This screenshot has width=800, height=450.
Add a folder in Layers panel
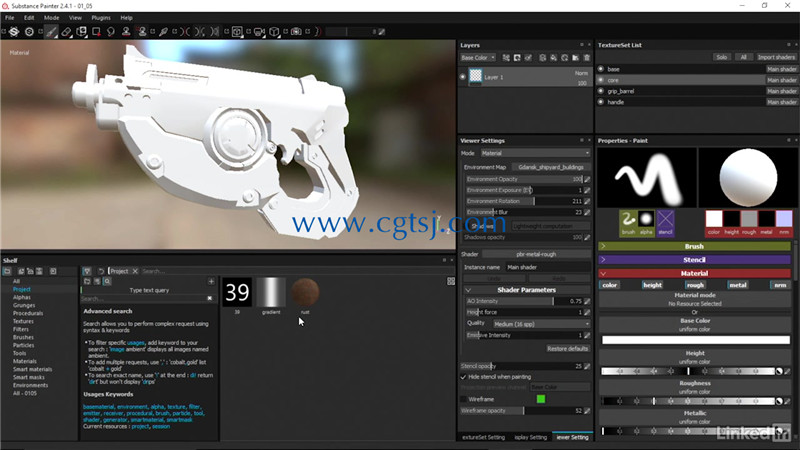pyautogui.click(x=576, y=58)
